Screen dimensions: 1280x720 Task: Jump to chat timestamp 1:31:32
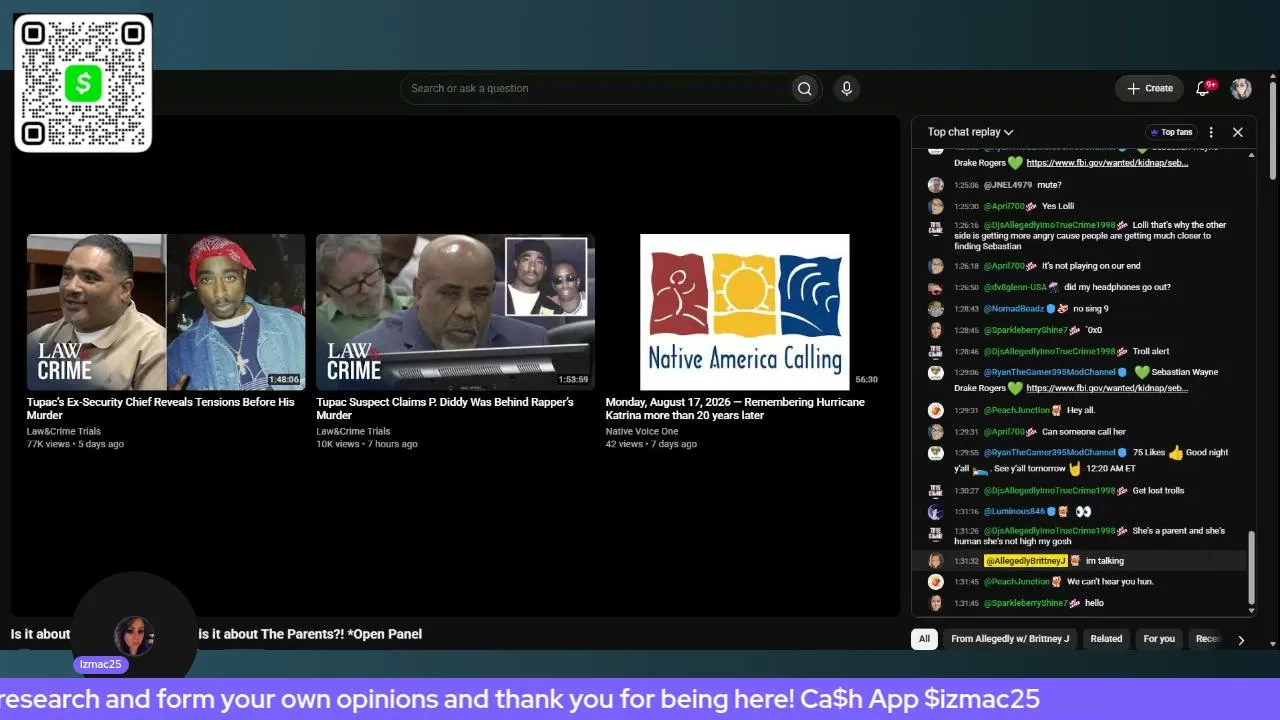coord(965,561)
